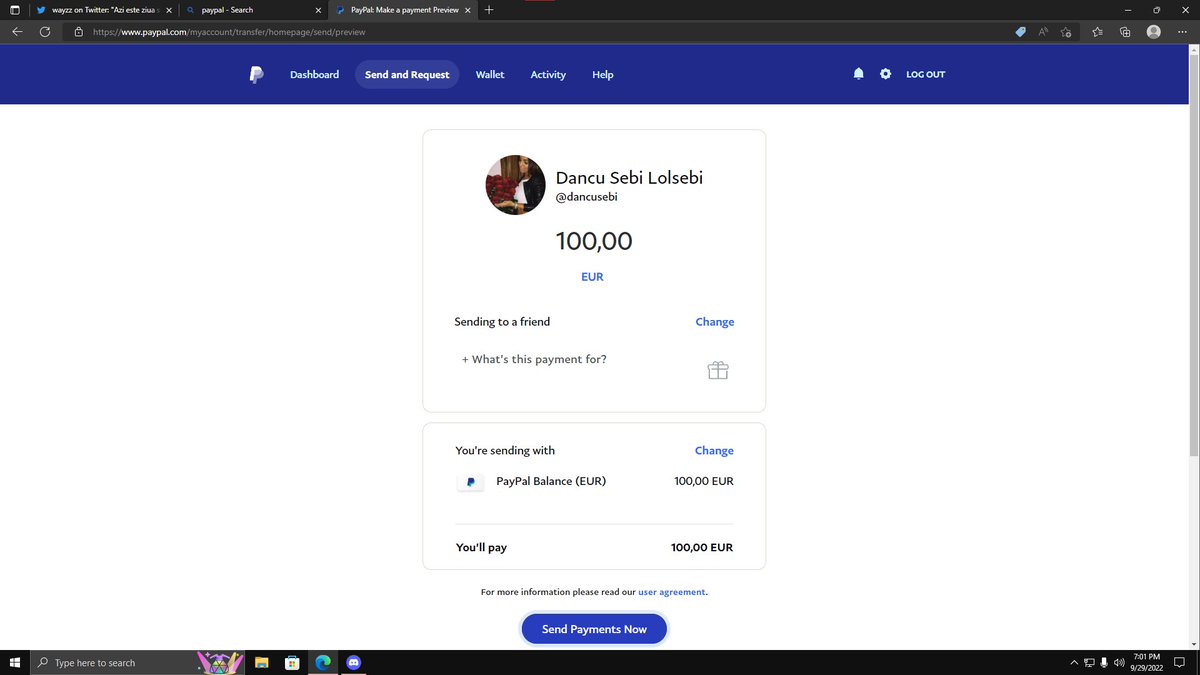1200x675 pixels.
Task: Go back with the browser back arrow
Action: pos(17,32)
